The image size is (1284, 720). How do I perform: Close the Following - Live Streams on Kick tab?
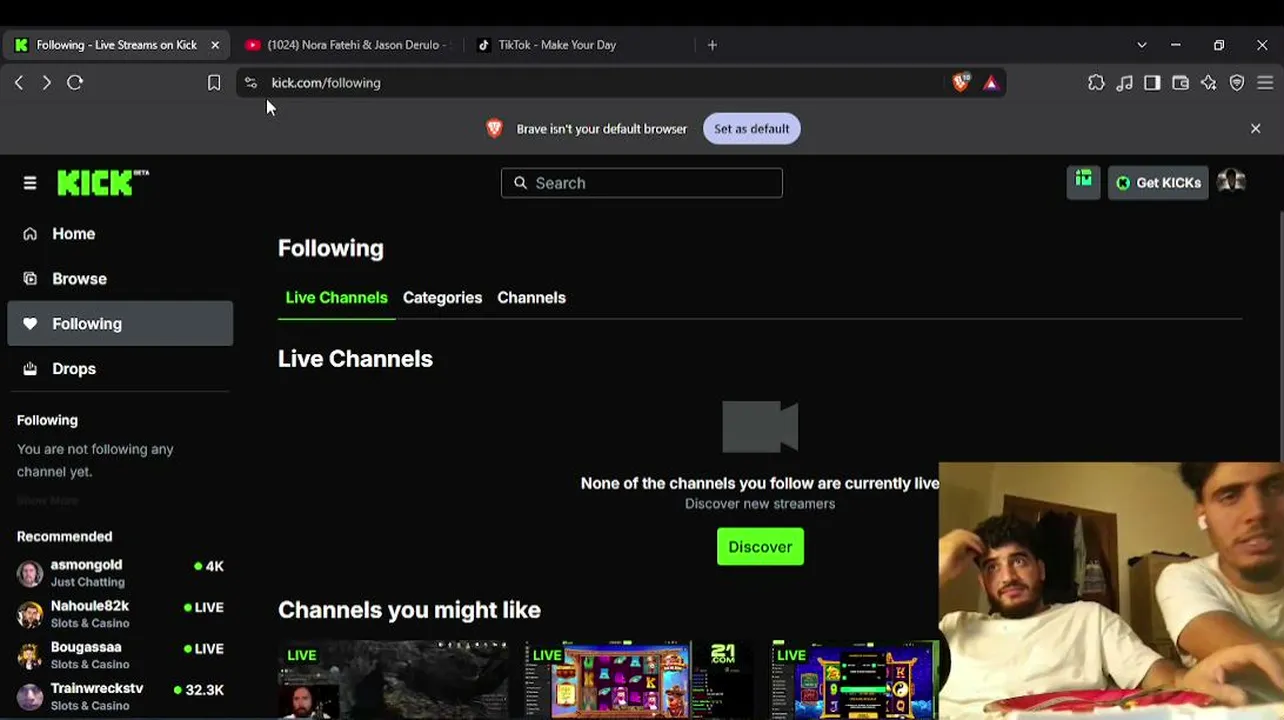pyautogui.click(x=214, y=45)
